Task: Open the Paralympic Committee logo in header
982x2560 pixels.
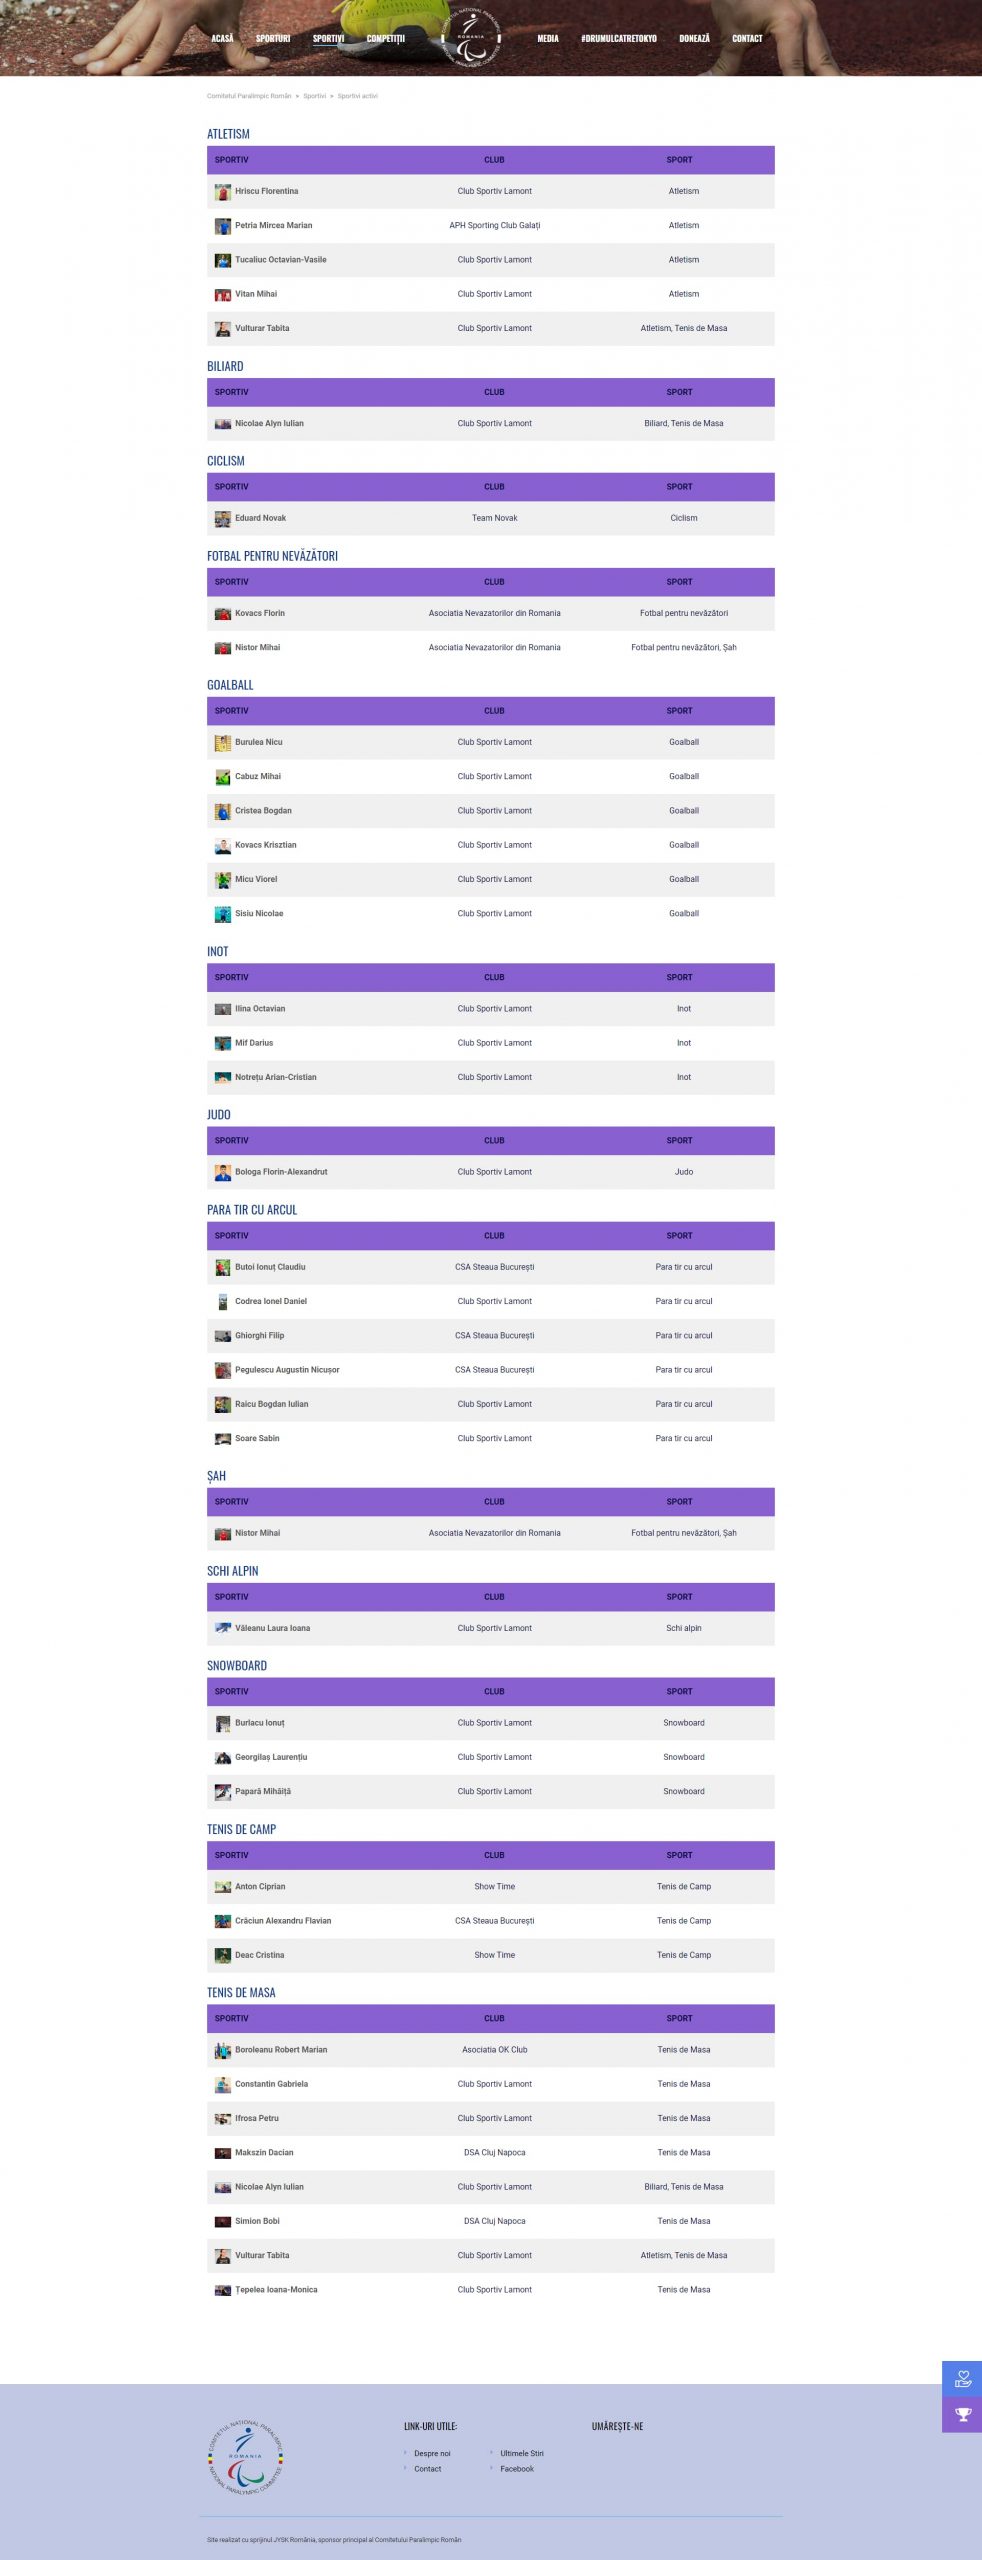Action: tap(471, 38)
